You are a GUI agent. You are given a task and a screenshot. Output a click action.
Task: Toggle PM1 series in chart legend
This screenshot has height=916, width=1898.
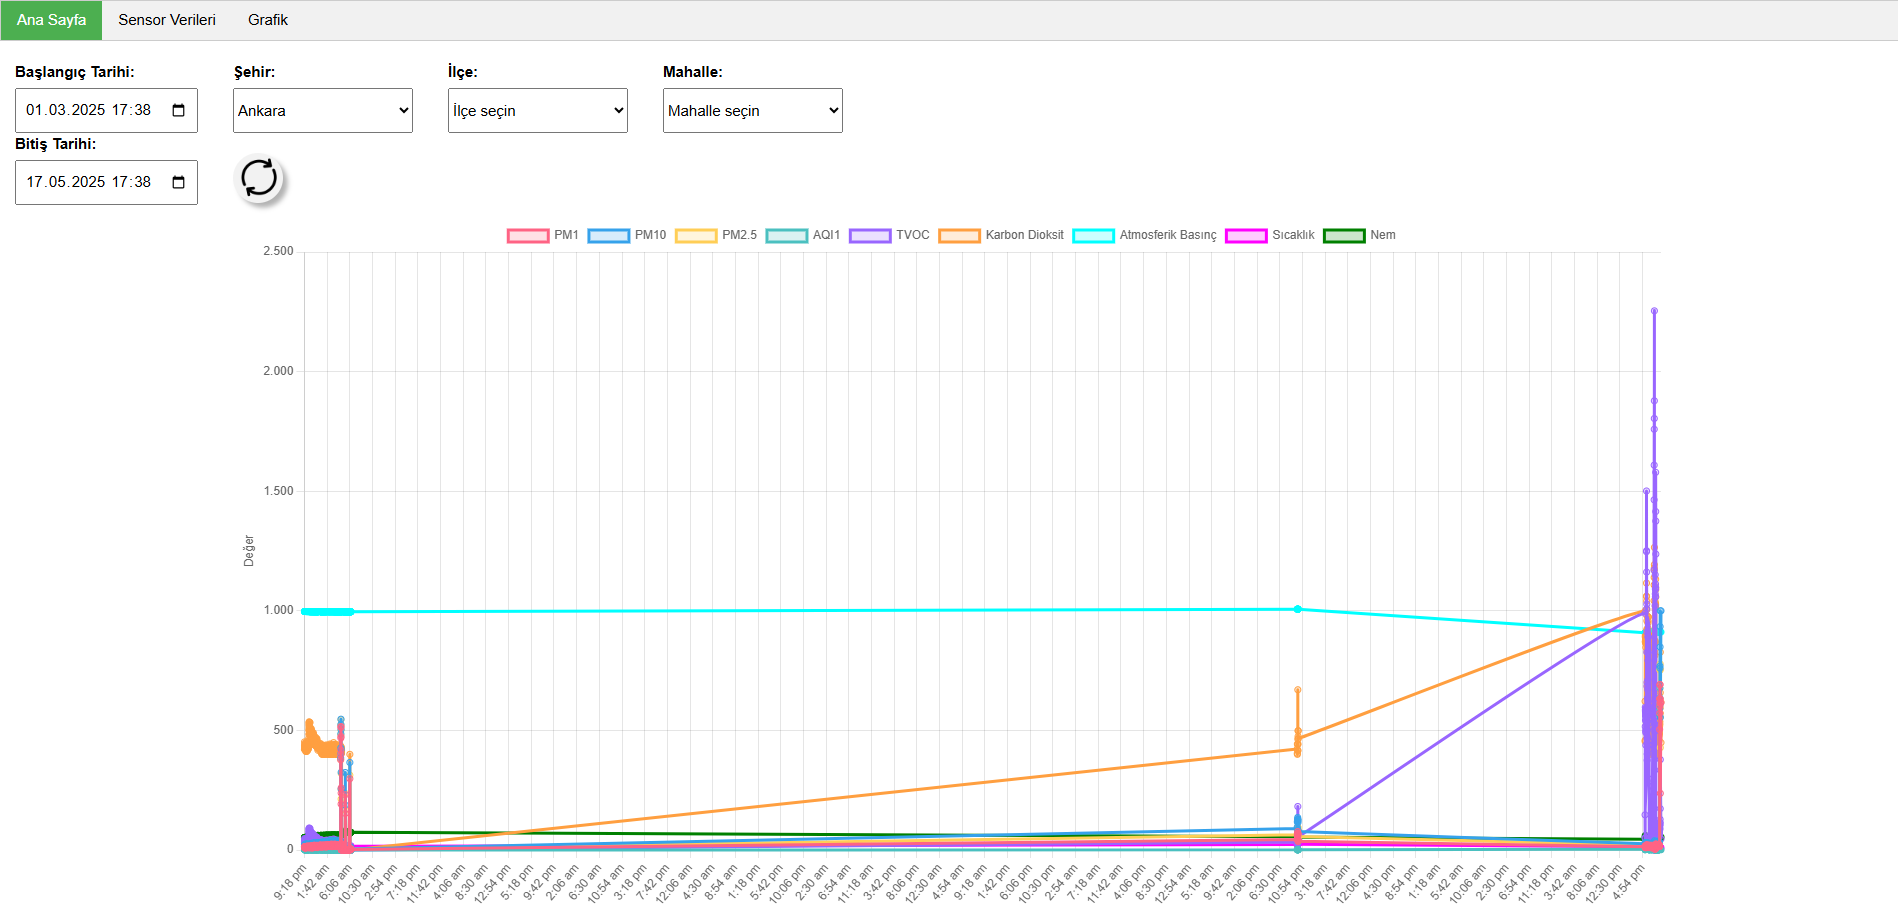coord(543,235)
